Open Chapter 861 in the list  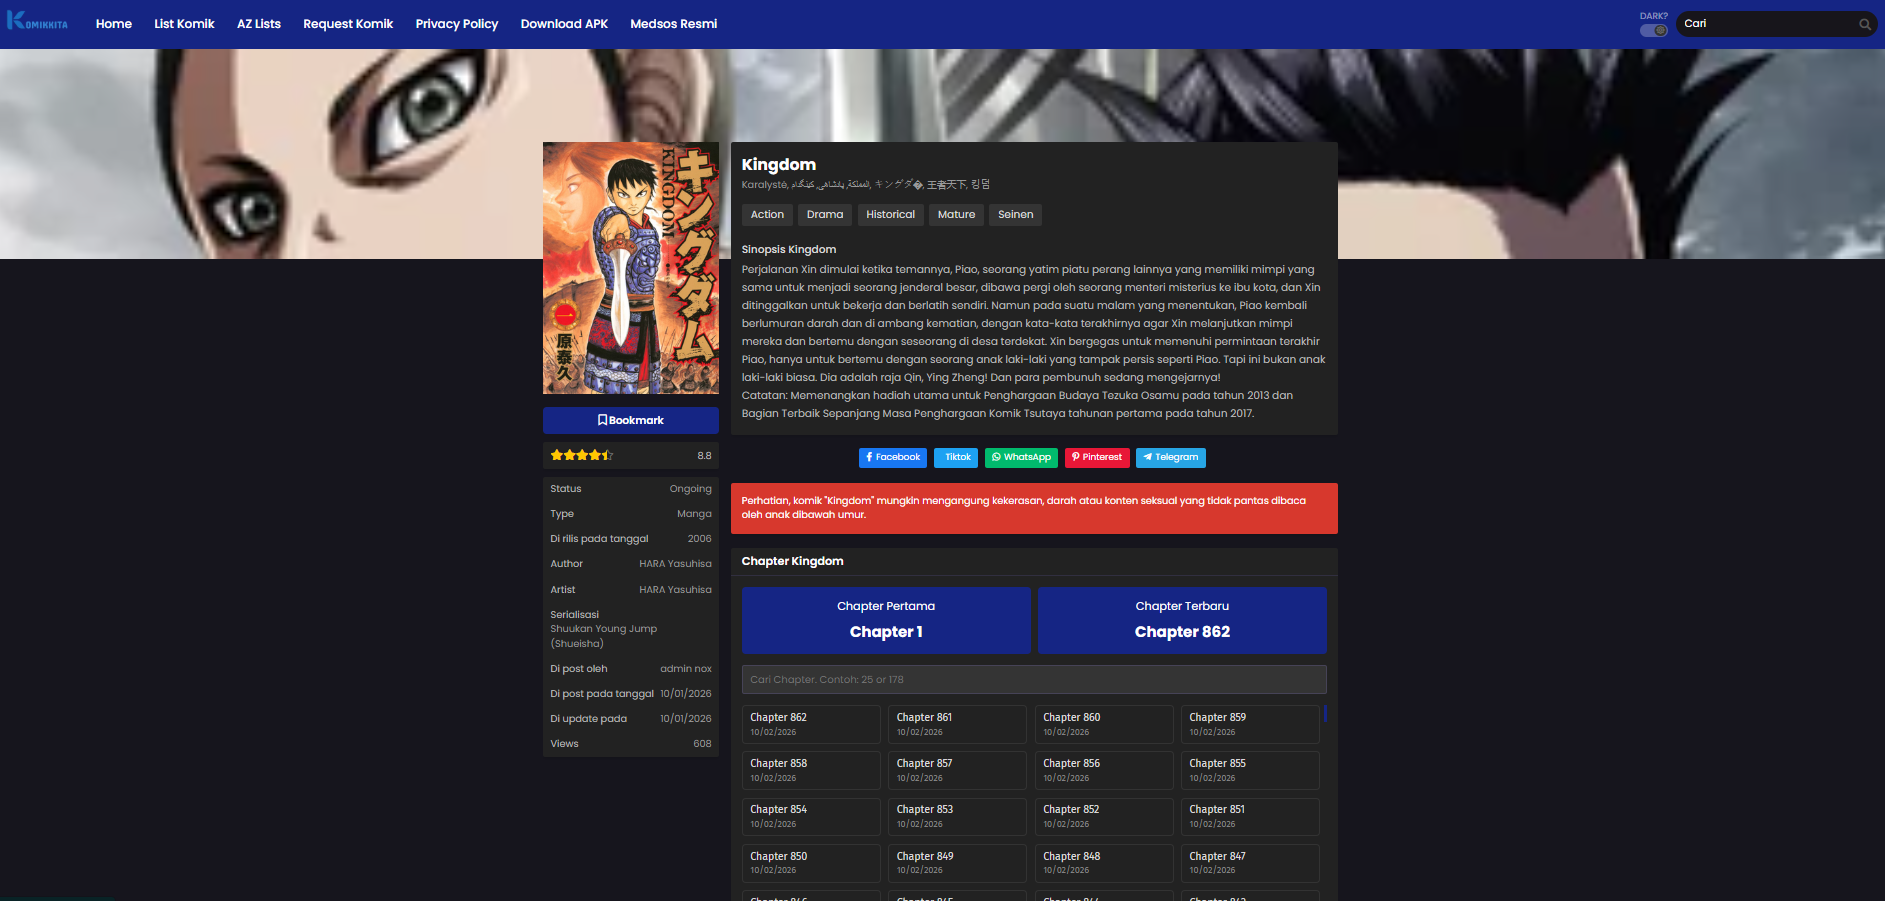(x=957, y=724)
